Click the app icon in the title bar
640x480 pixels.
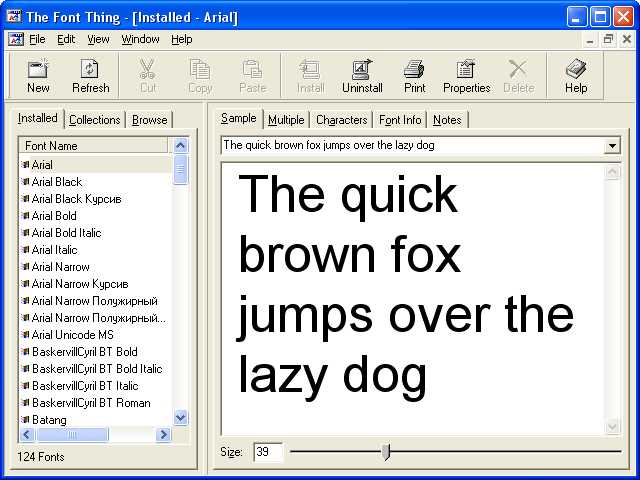click(x=14, y=17)
